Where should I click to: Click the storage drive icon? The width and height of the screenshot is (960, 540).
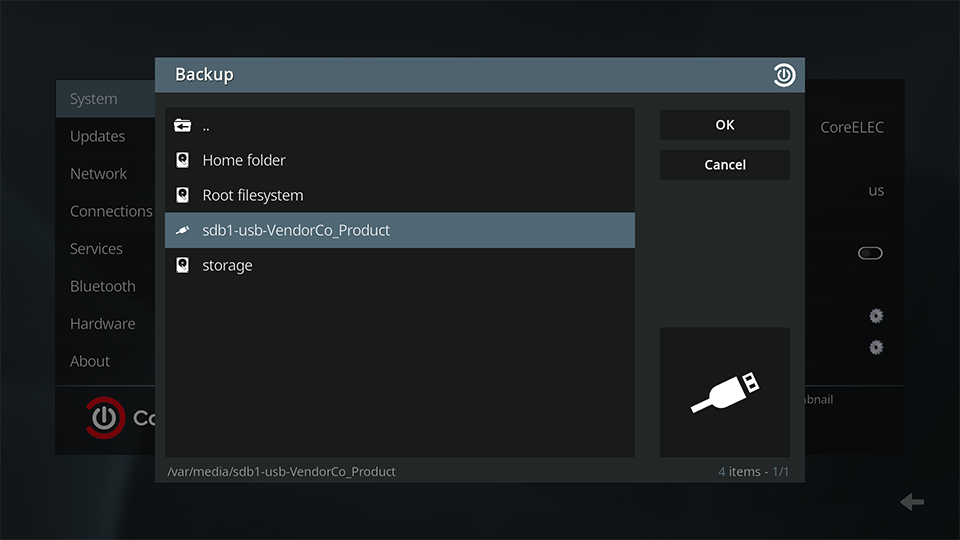coord(182,265)
